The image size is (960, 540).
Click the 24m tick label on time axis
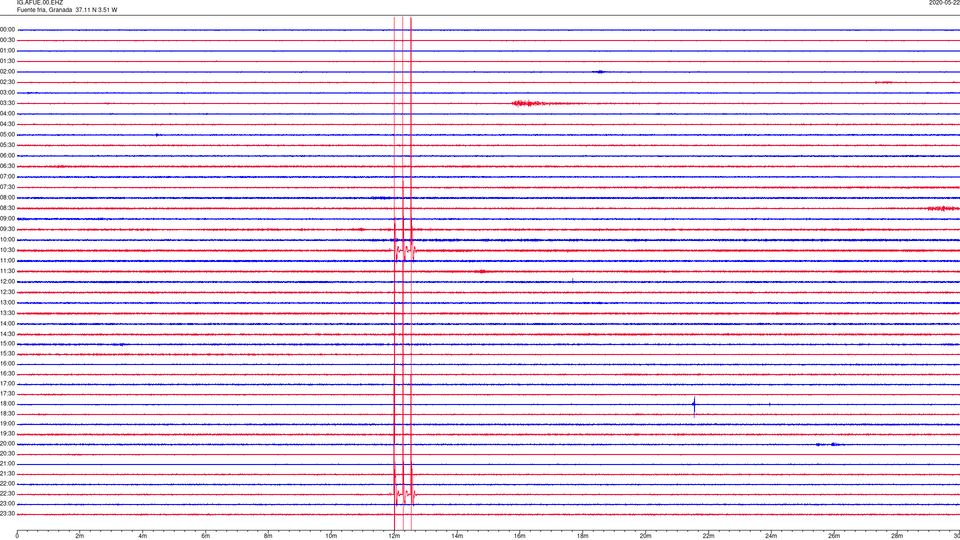(771, 536)
